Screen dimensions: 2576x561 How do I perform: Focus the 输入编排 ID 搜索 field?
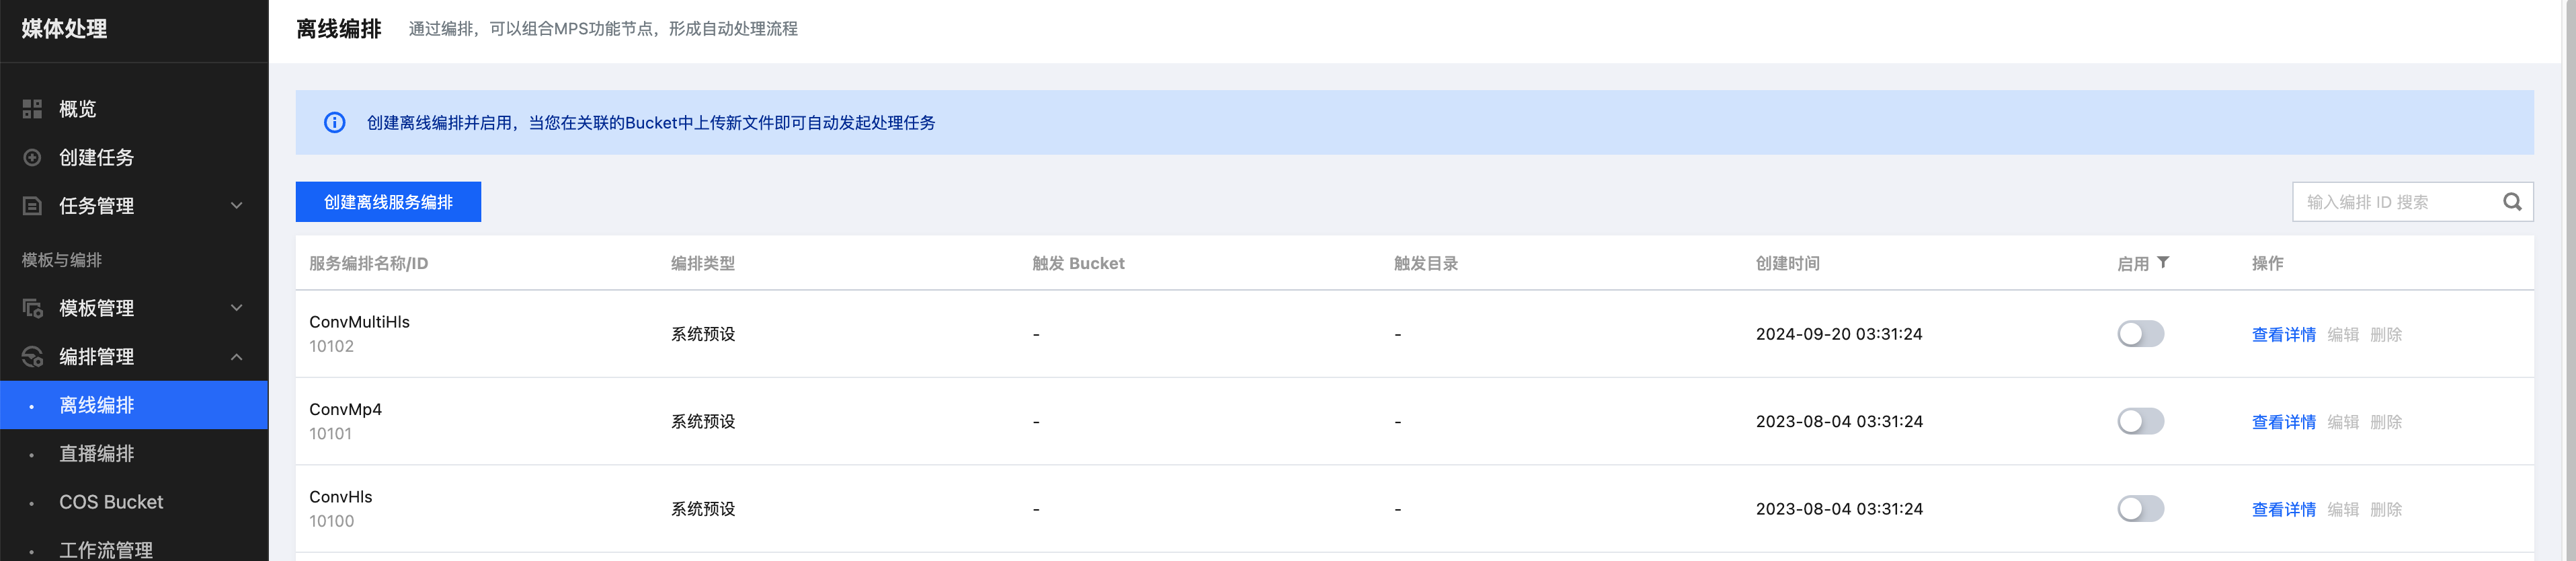click(2395, 202)
